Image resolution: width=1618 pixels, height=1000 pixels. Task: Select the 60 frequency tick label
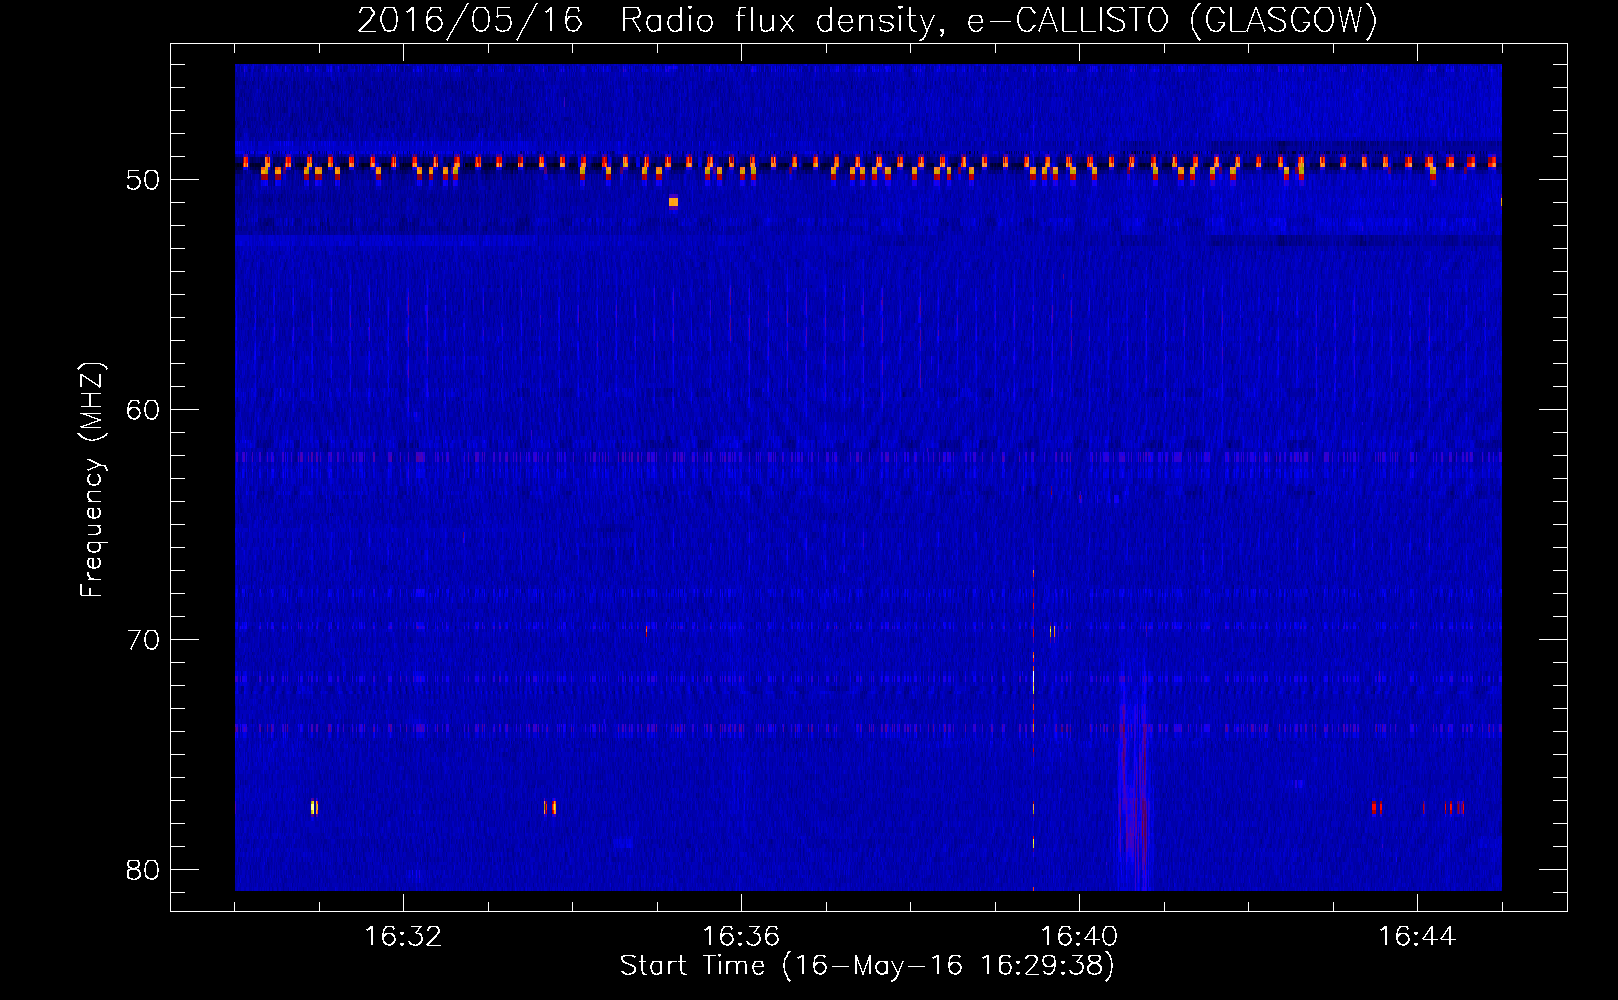(143, 410)
